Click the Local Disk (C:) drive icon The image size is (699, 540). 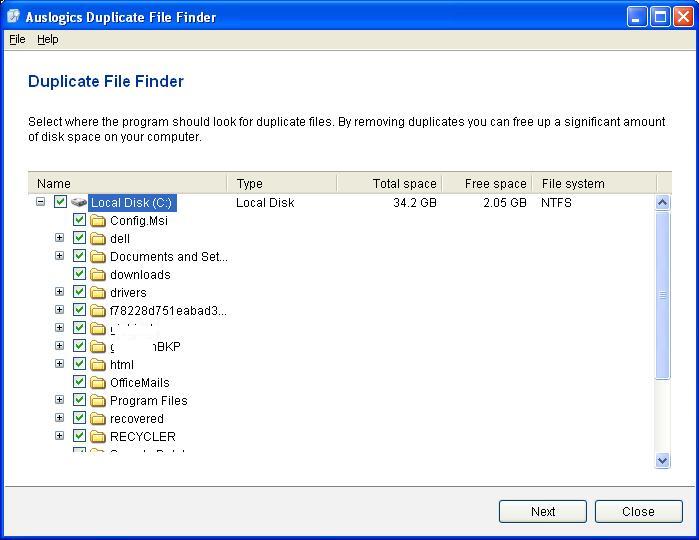tap(79, 203)
